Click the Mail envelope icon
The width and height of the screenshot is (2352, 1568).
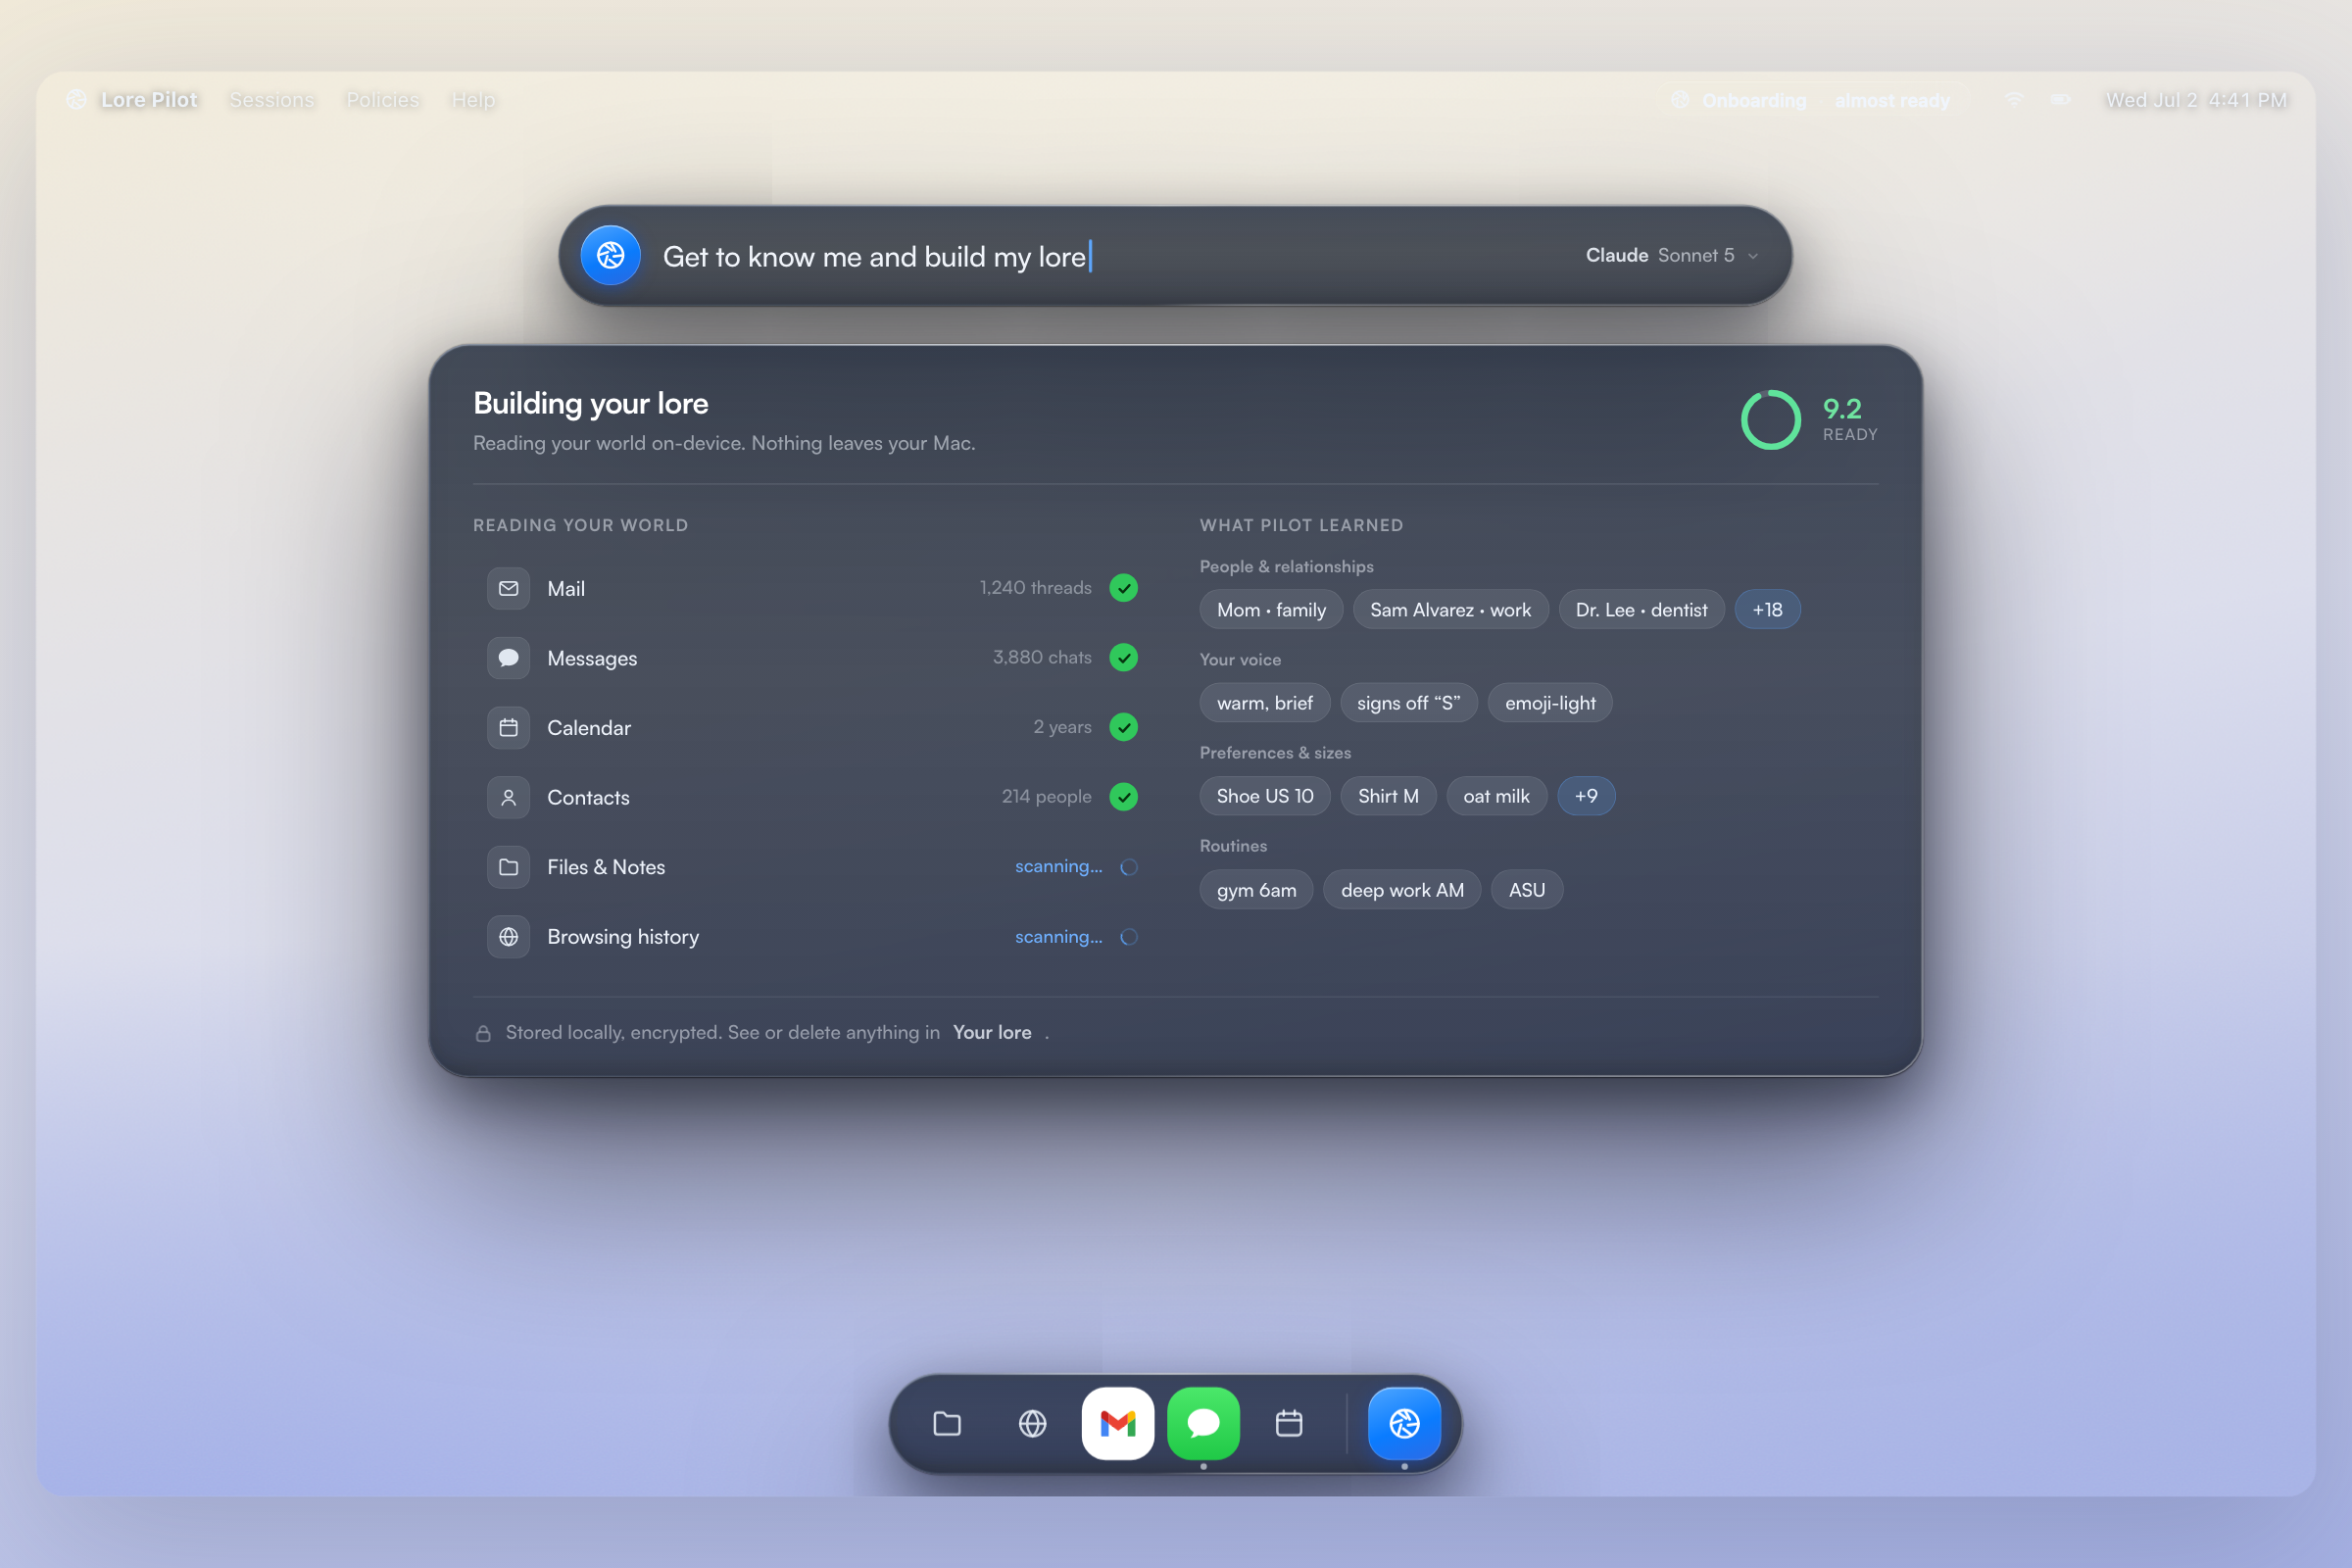point(509,588)
